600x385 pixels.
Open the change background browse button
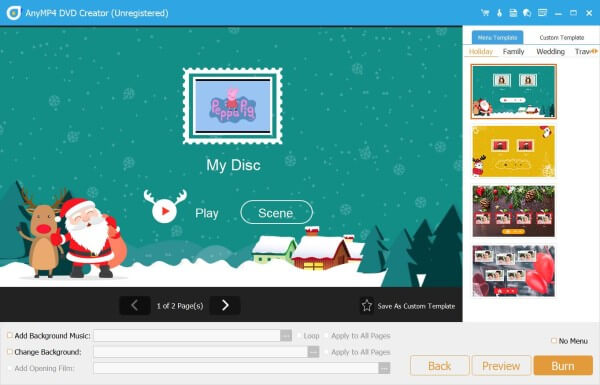tap(313, 352)
